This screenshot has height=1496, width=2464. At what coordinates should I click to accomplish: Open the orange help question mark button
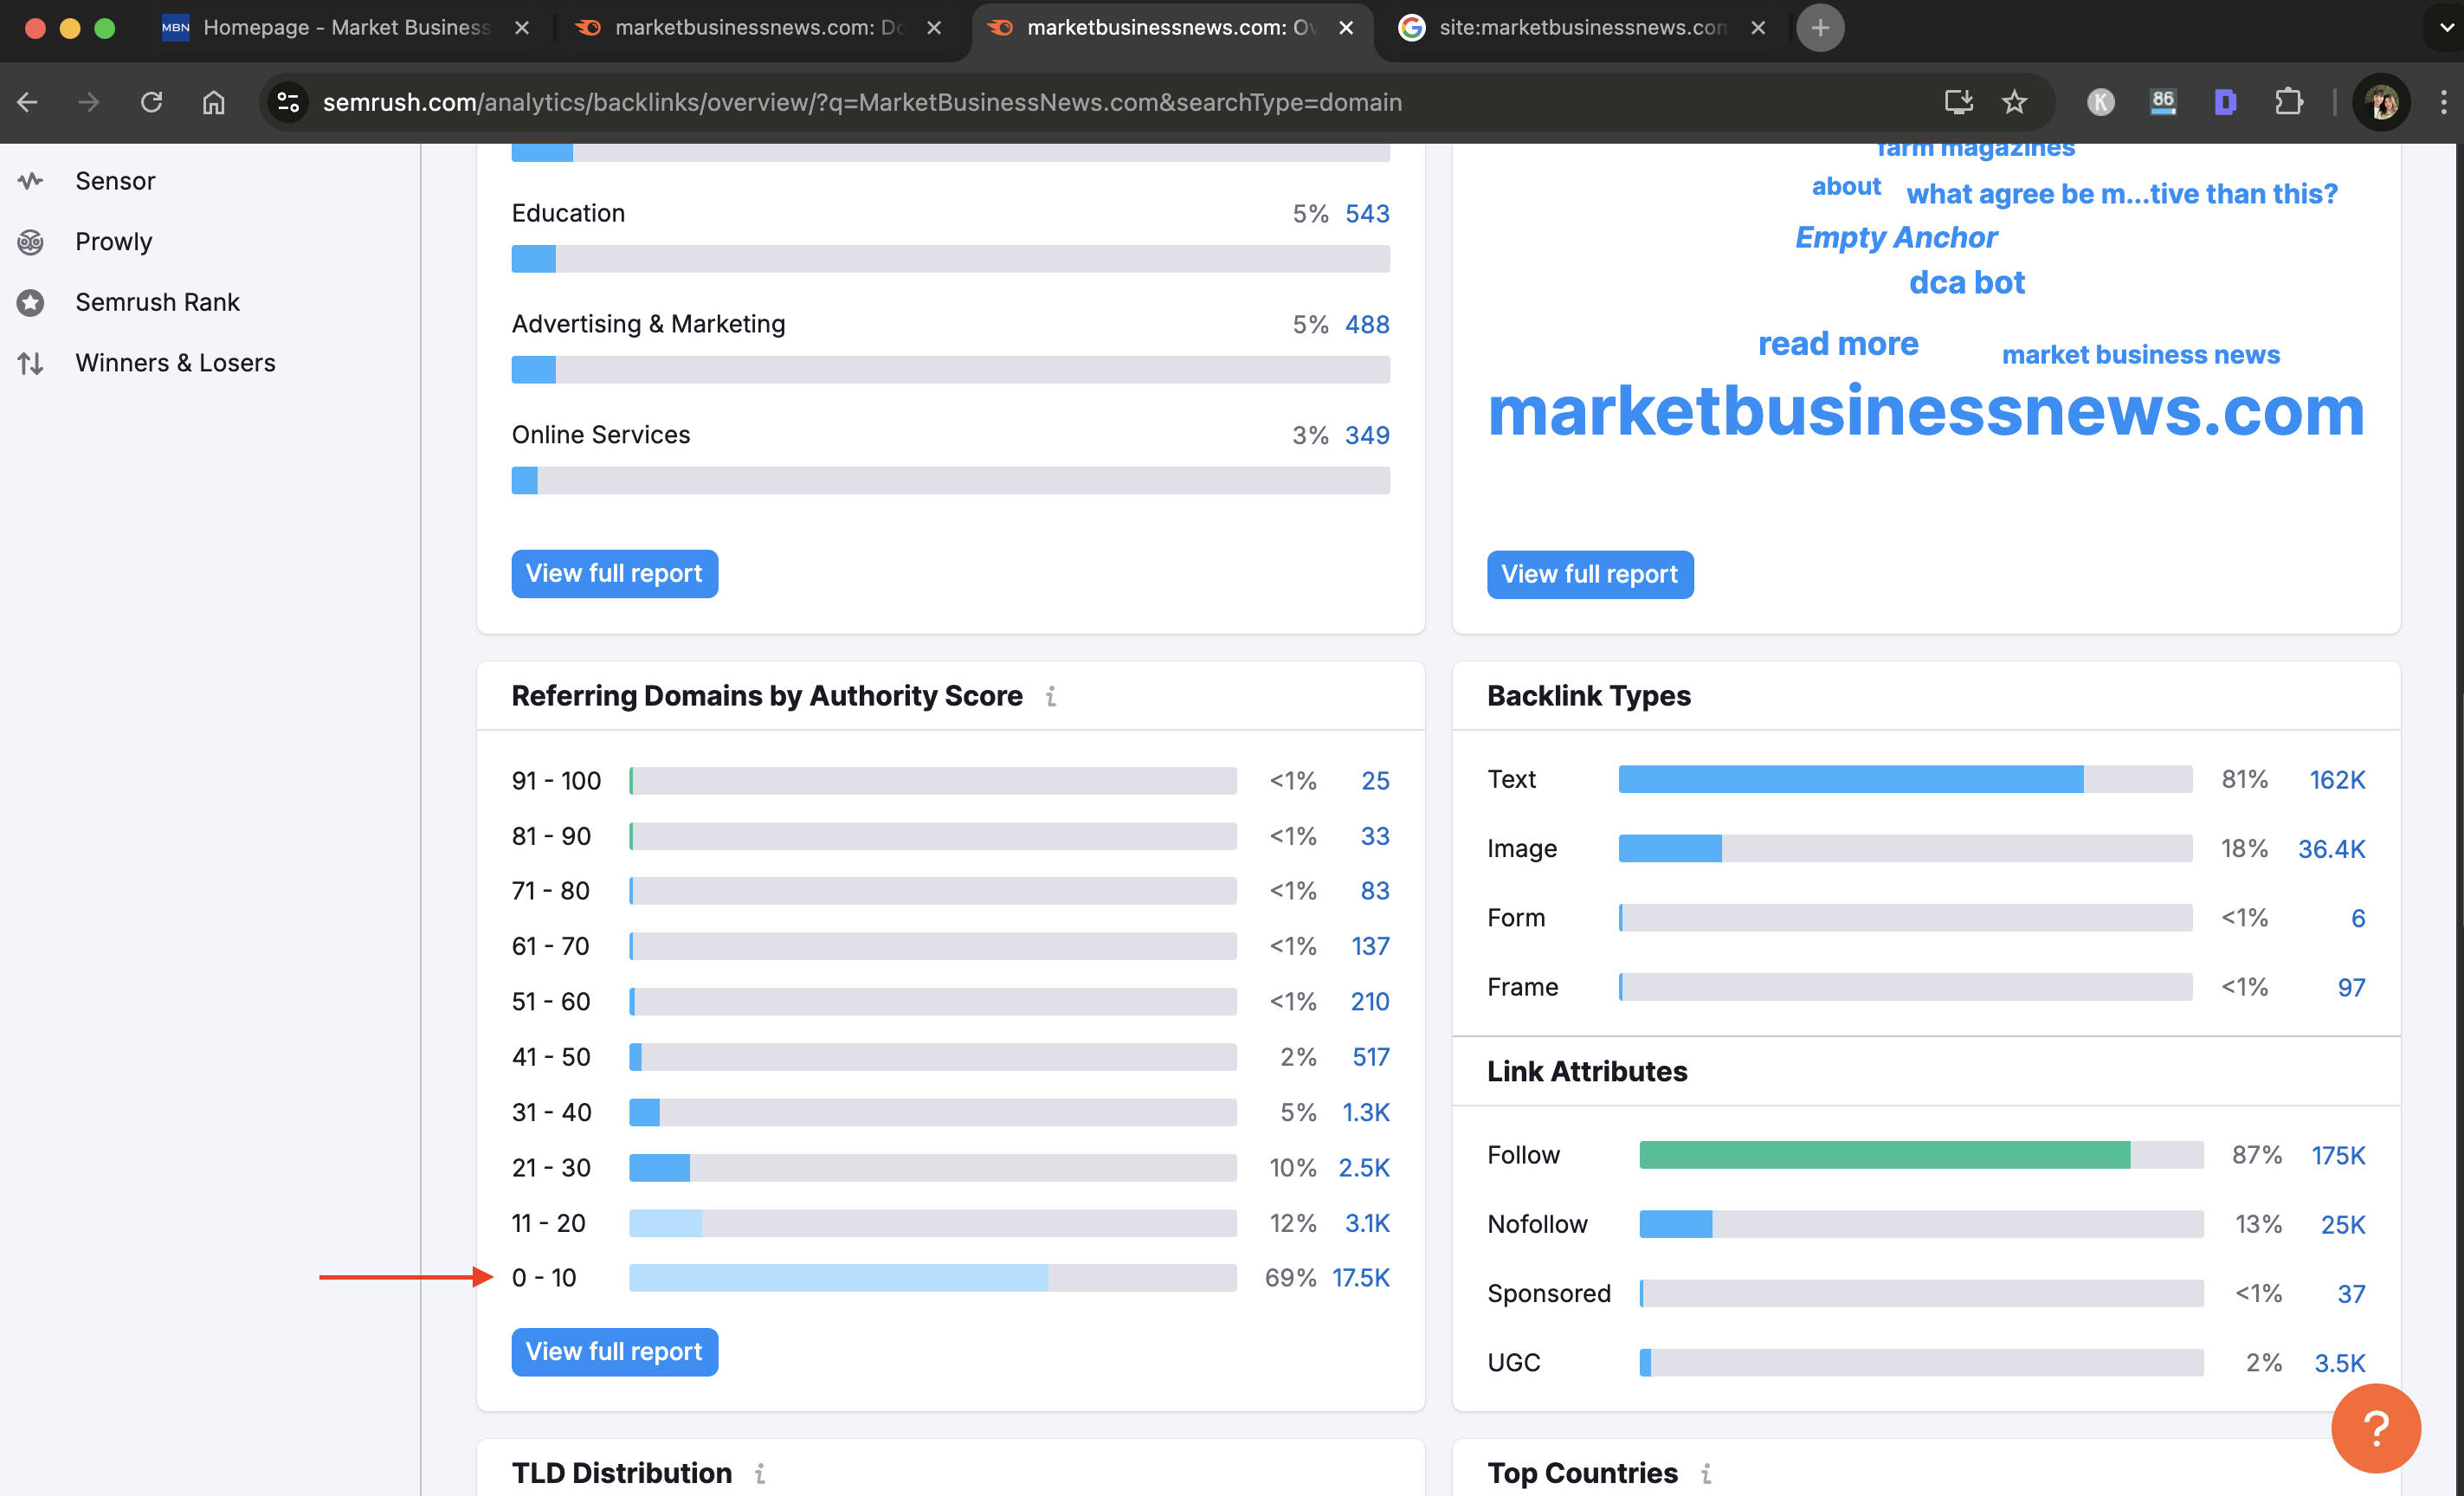coord(2376,1428)
